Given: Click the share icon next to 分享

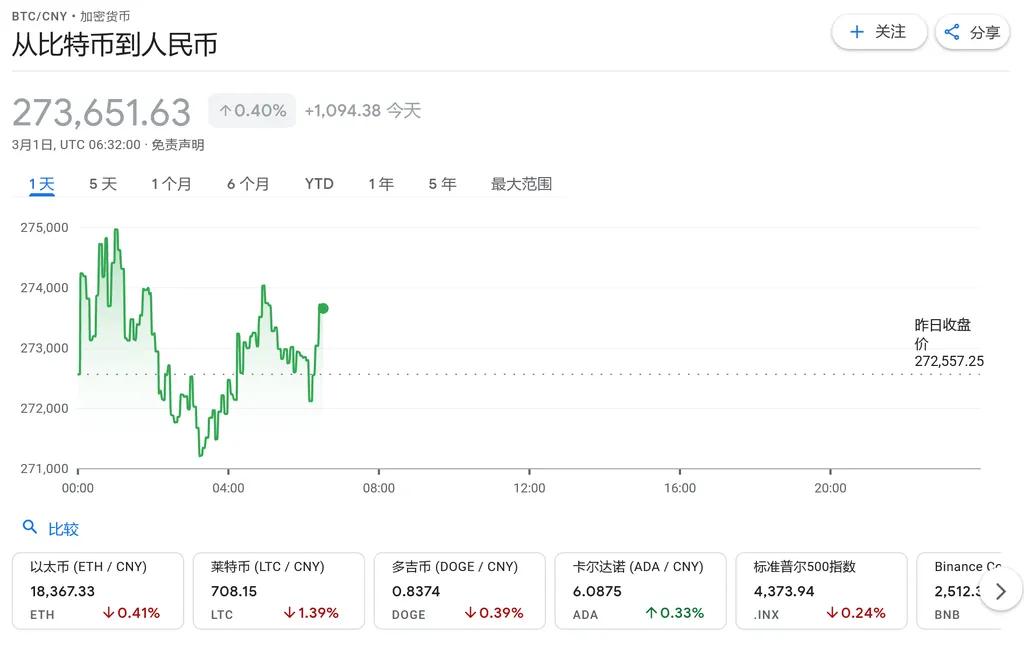Looking at the screenshot, I should 952,32.
